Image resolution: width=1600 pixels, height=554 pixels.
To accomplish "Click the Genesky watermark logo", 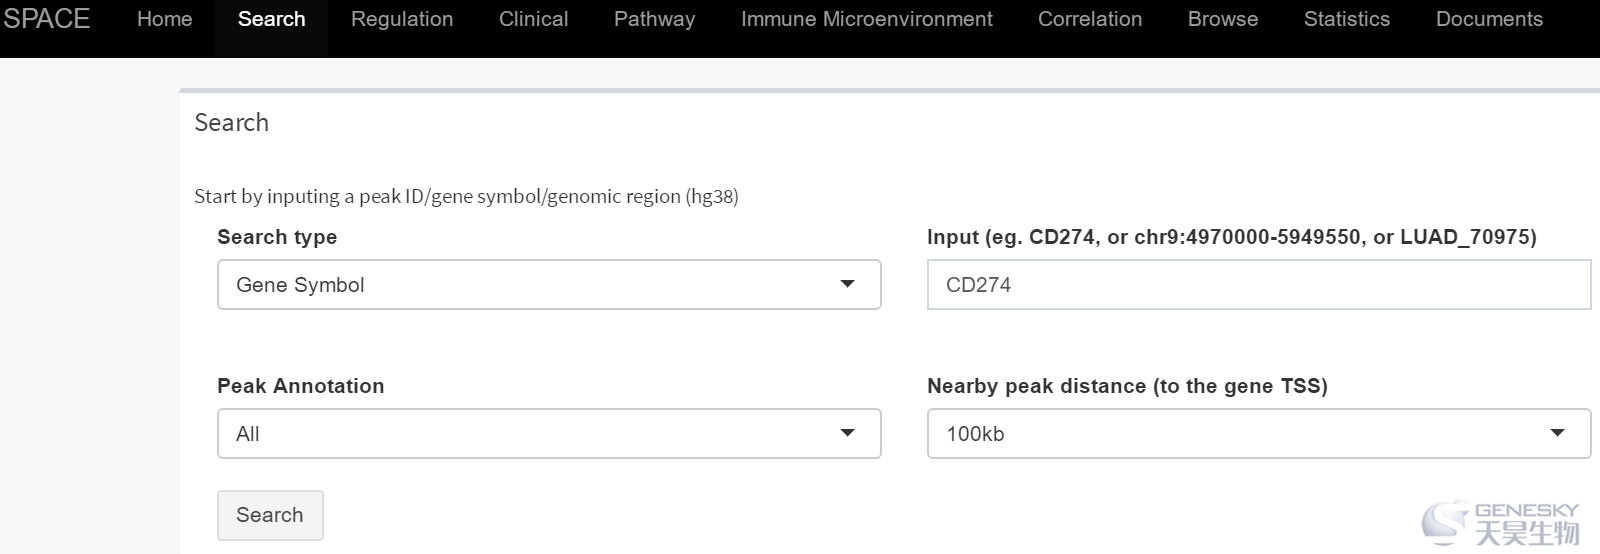I will (1500, 523).
